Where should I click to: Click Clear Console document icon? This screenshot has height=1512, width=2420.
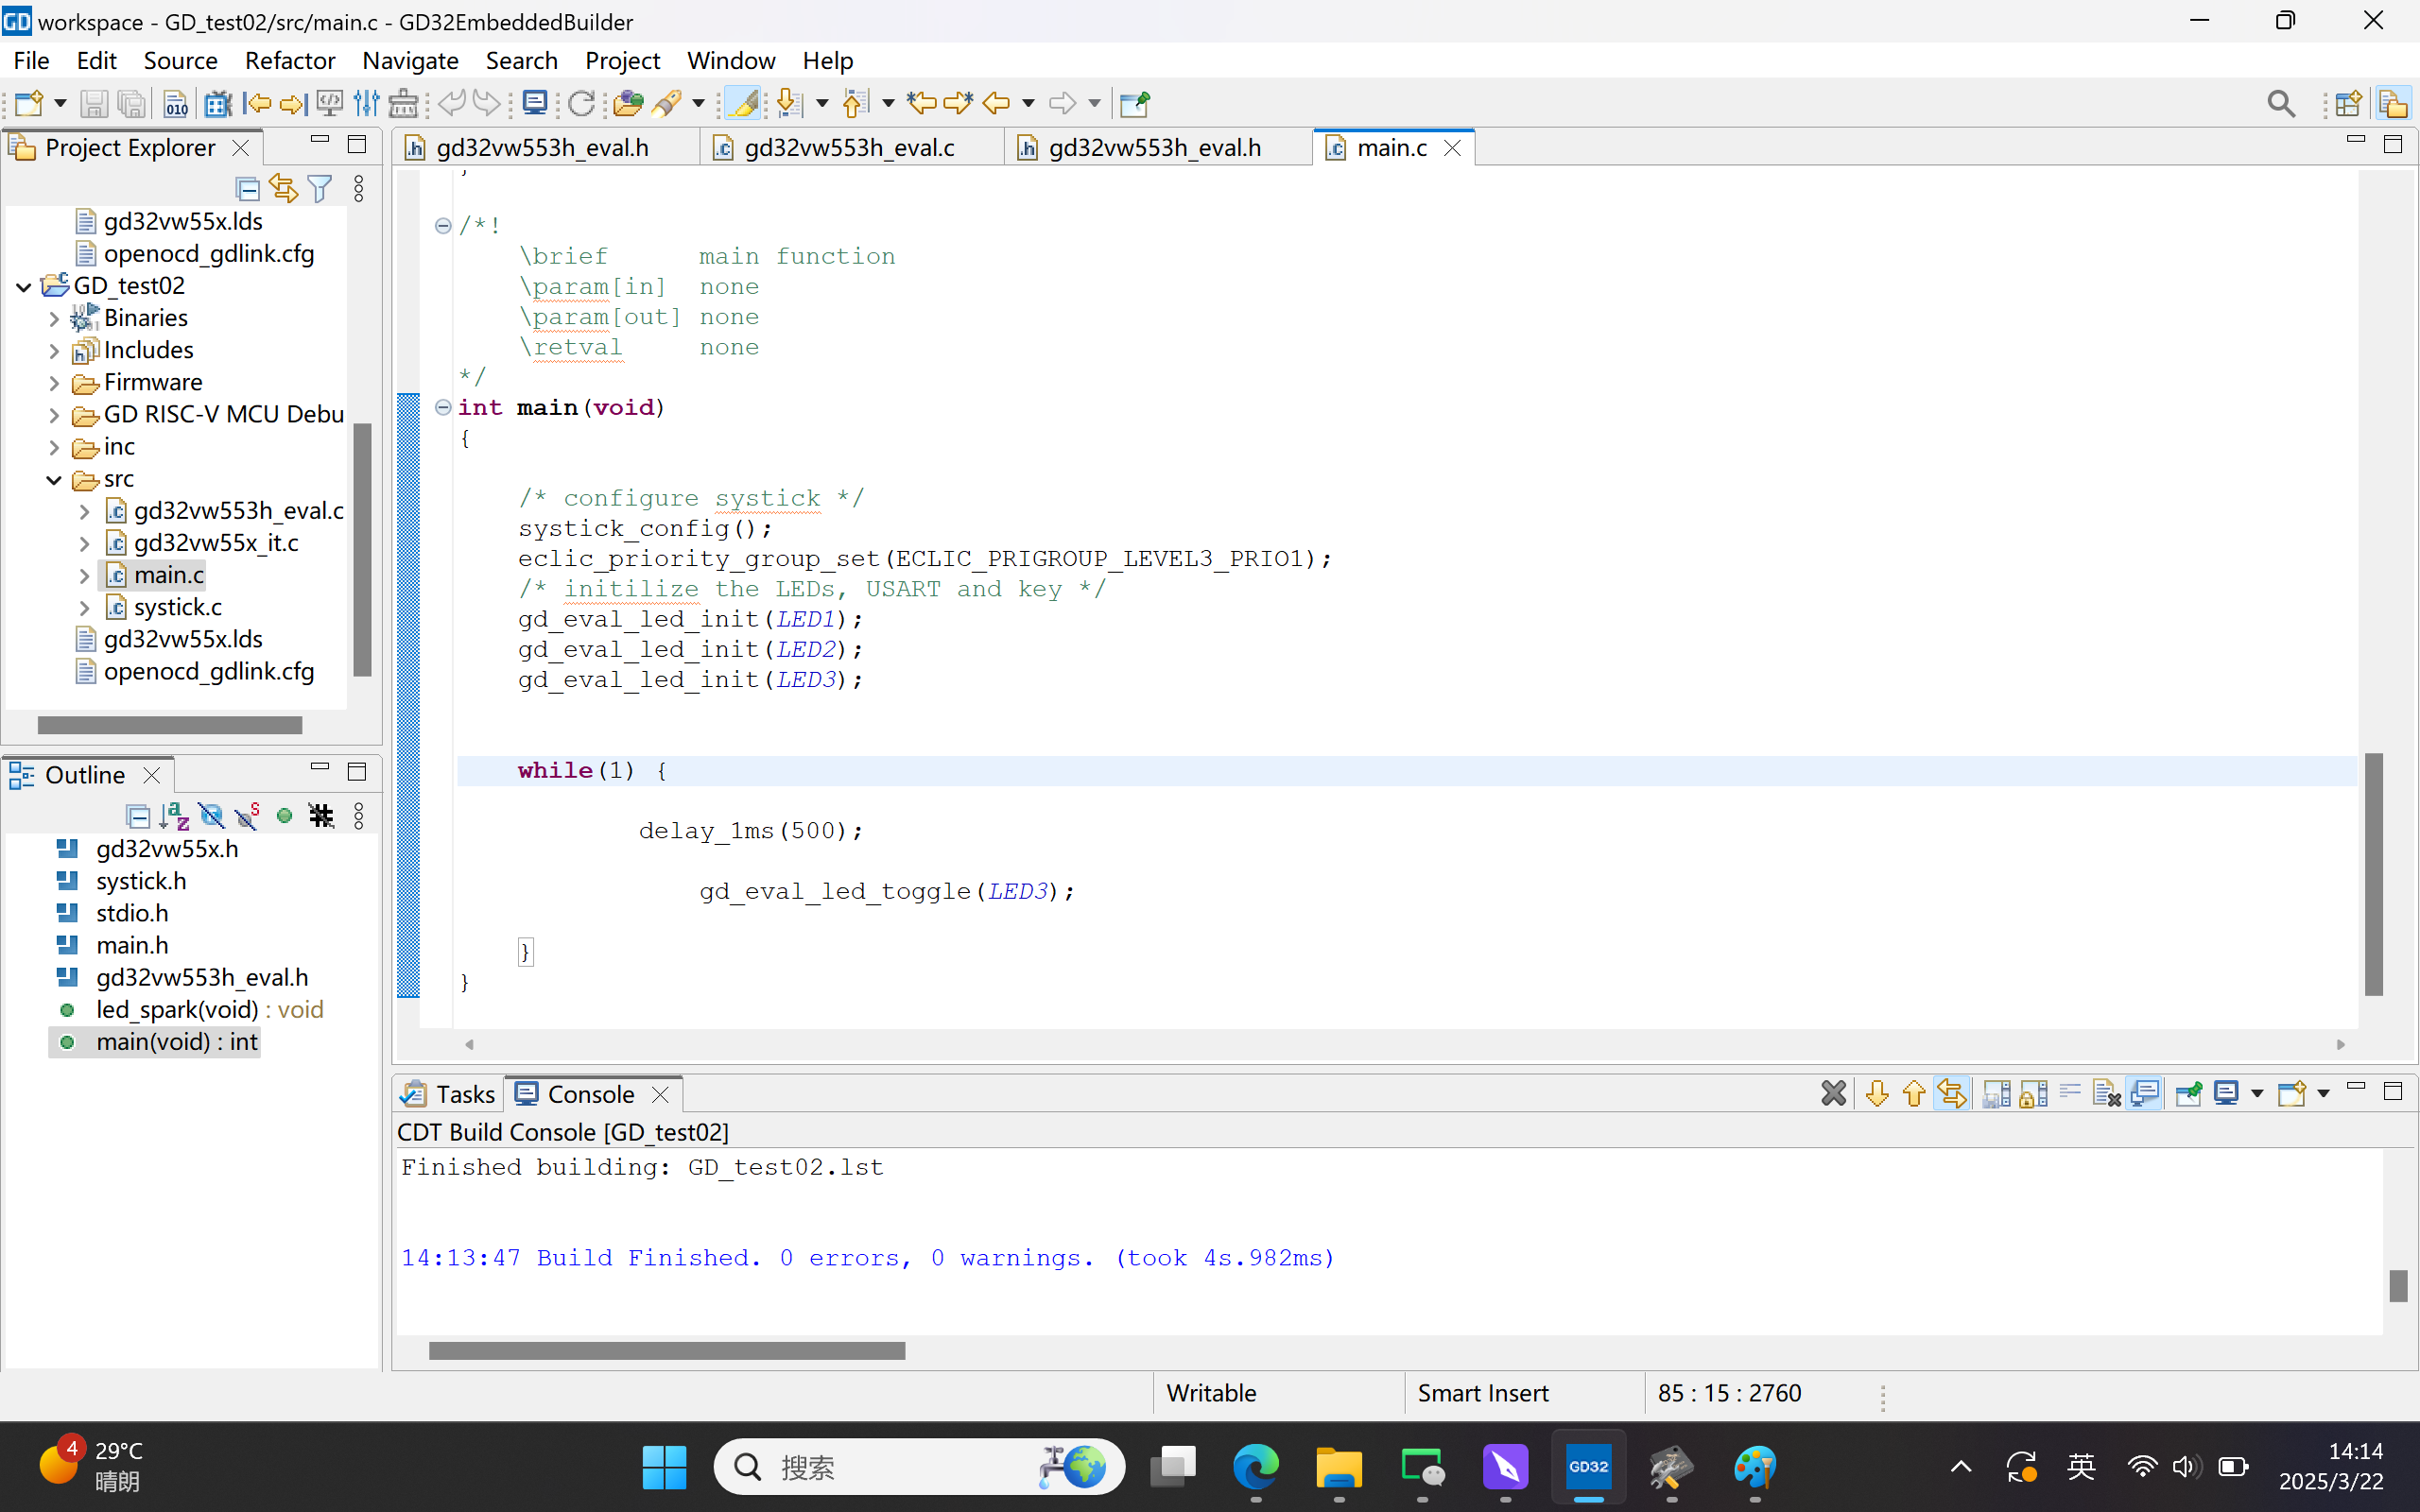coord(2106,1094)
